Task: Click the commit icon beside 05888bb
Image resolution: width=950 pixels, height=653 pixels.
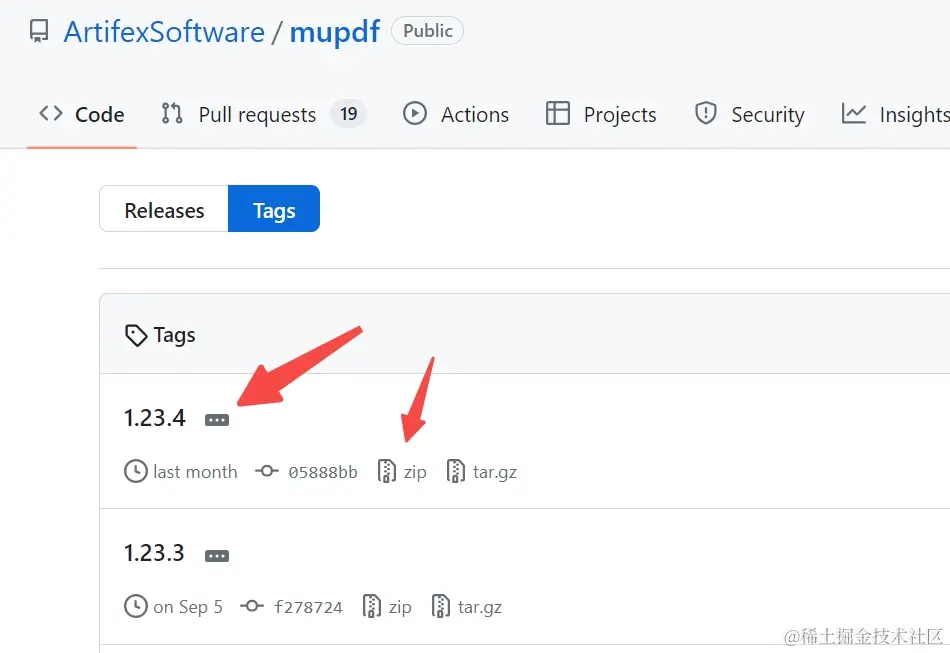Action: click(x=267, y=471)
